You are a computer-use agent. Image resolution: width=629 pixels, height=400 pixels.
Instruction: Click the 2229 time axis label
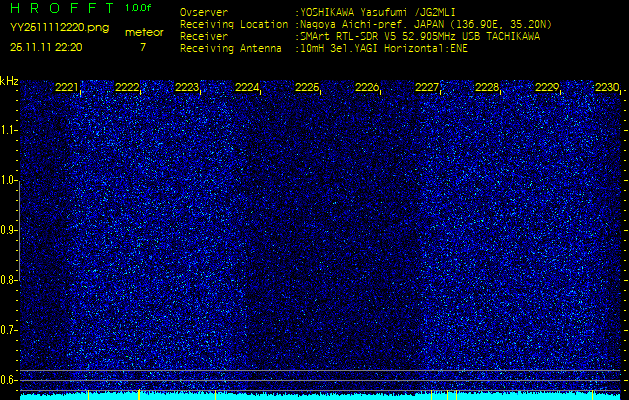point(547,87)
